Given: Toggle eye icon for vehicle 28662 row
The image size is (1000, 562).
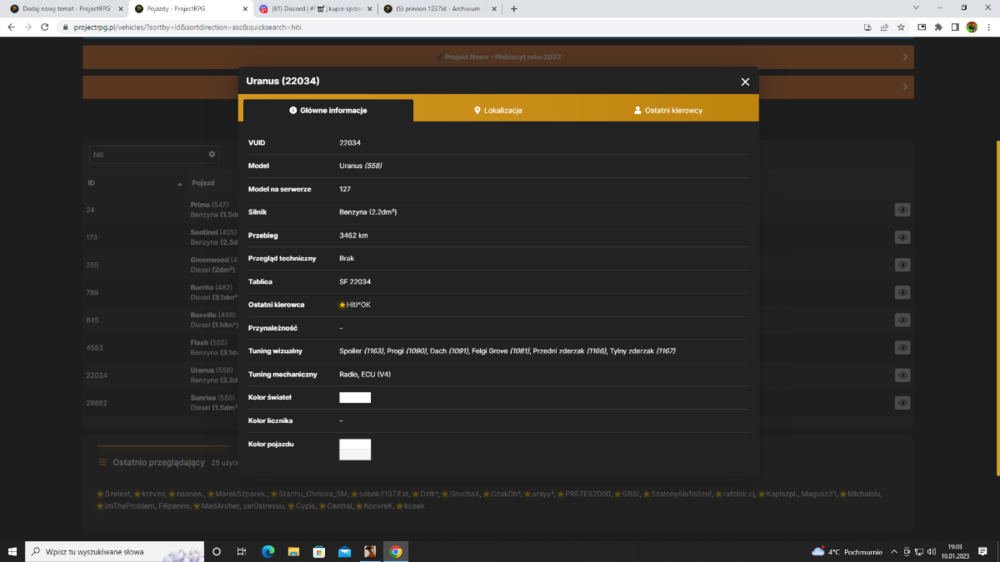Looking at the screenshot, I should (902, 403).
